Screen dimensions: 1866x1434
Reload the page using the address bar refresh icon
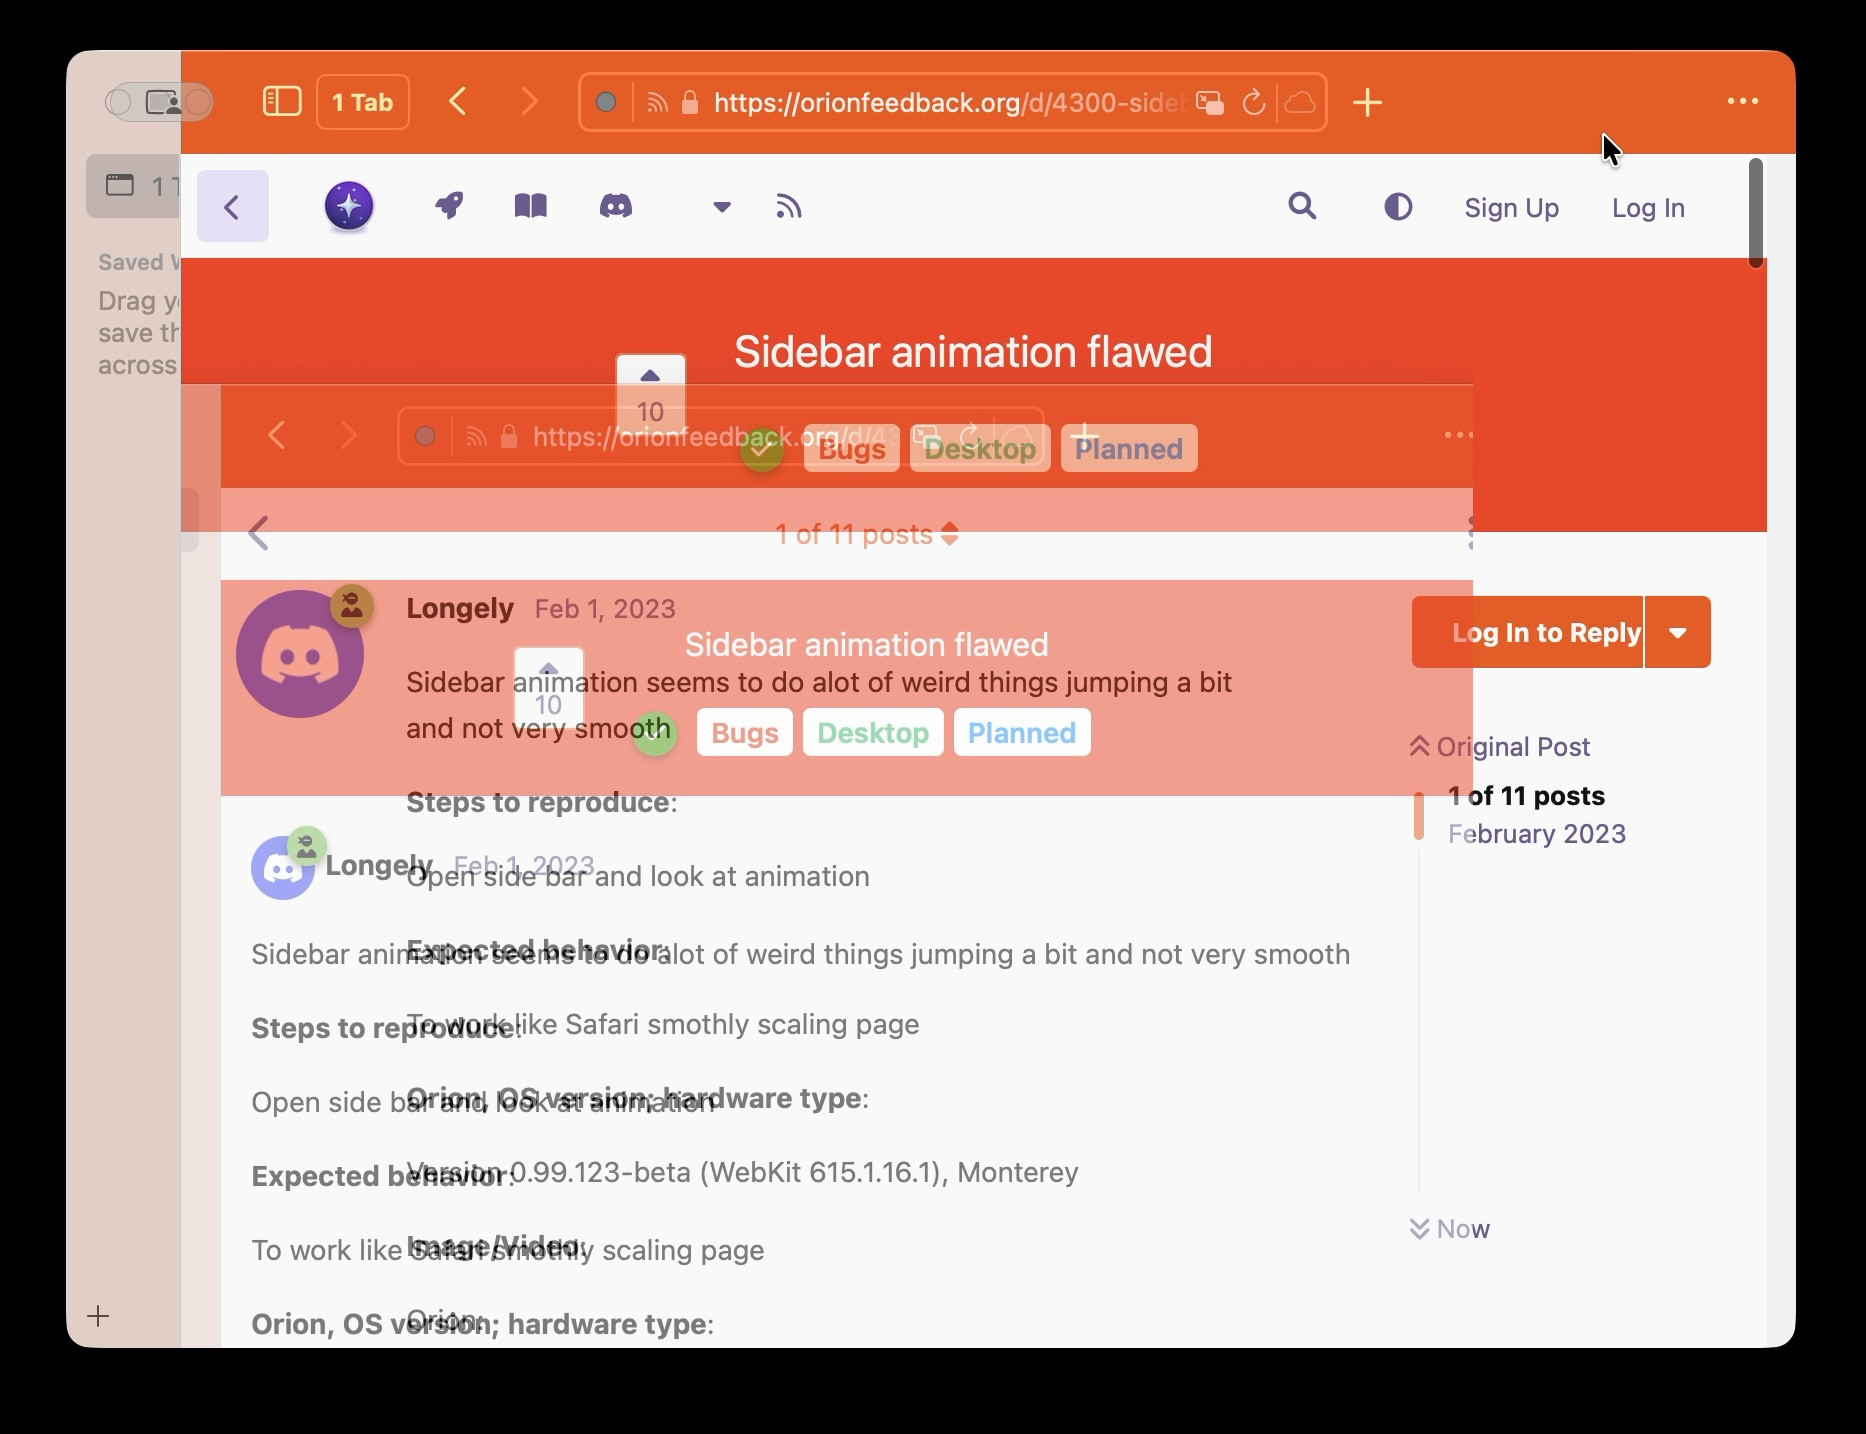pos(1253,103)
